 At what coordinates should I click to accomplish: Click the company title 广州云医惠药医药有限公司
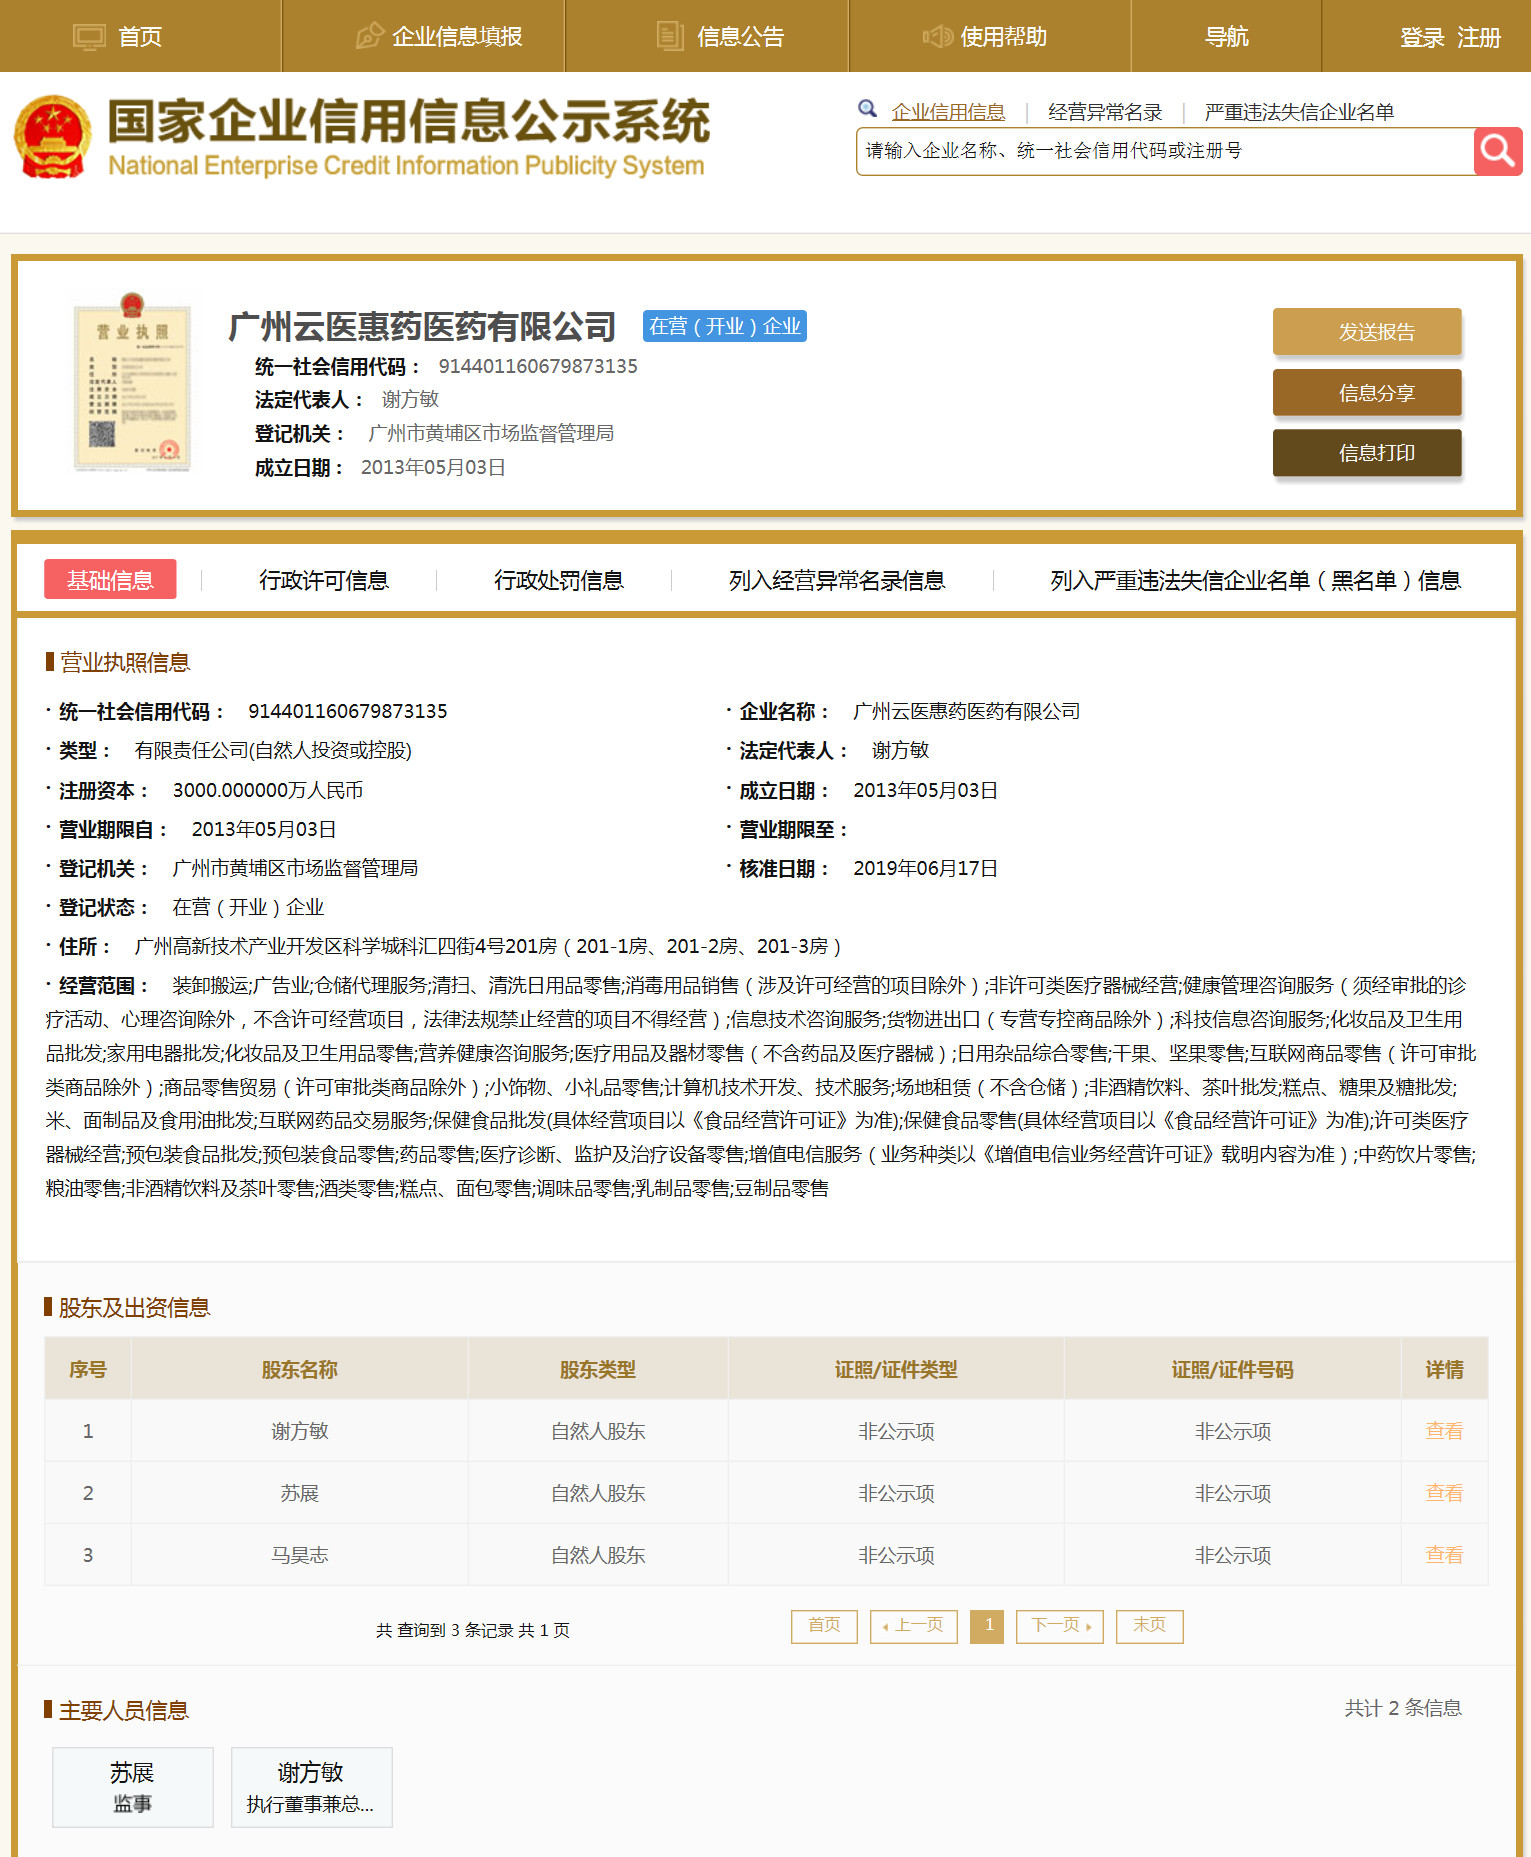(422, 327)
